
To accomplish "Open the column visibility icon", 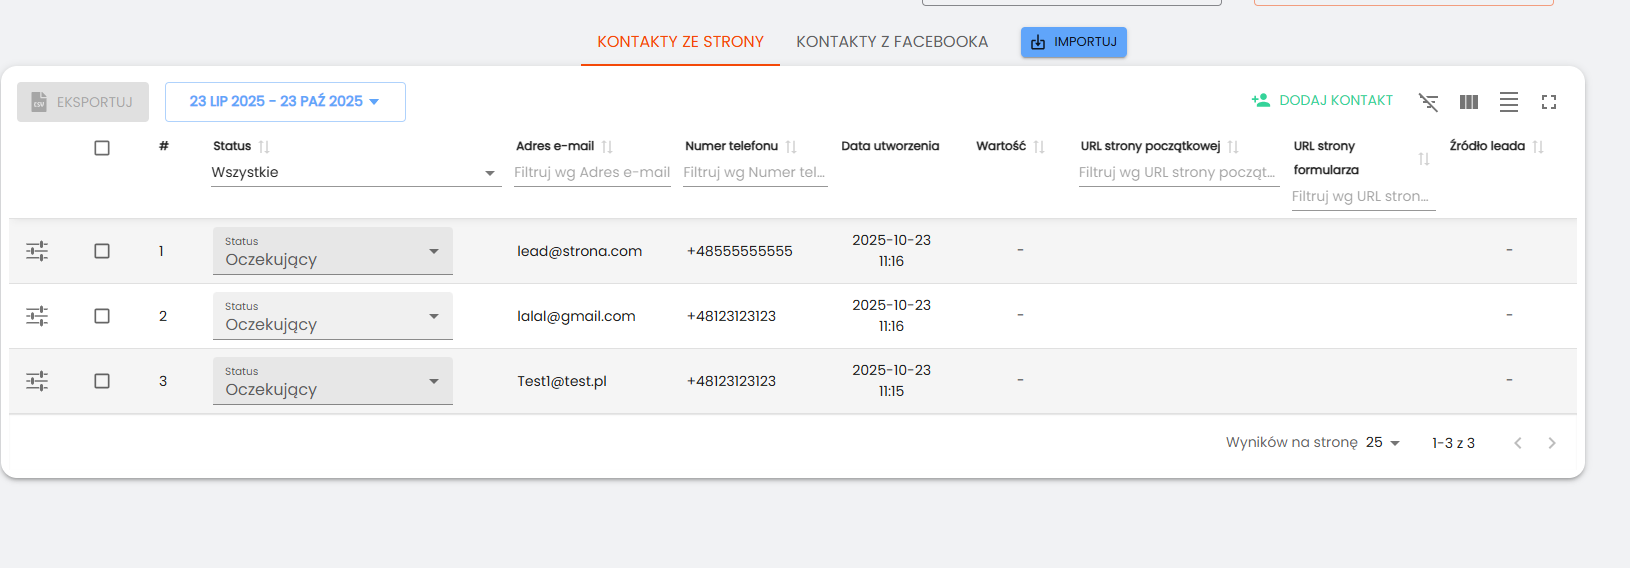I will (x=1468, y=102).
